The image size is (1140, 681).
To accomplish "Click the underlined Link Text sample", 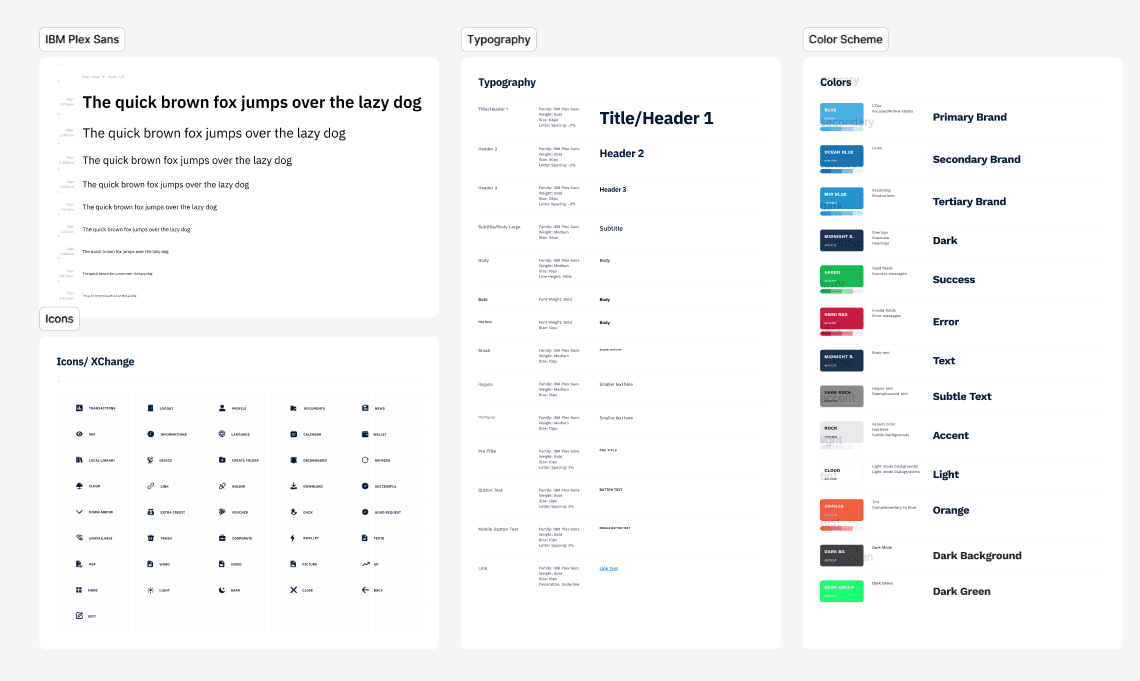I will [x=609, y=568].
